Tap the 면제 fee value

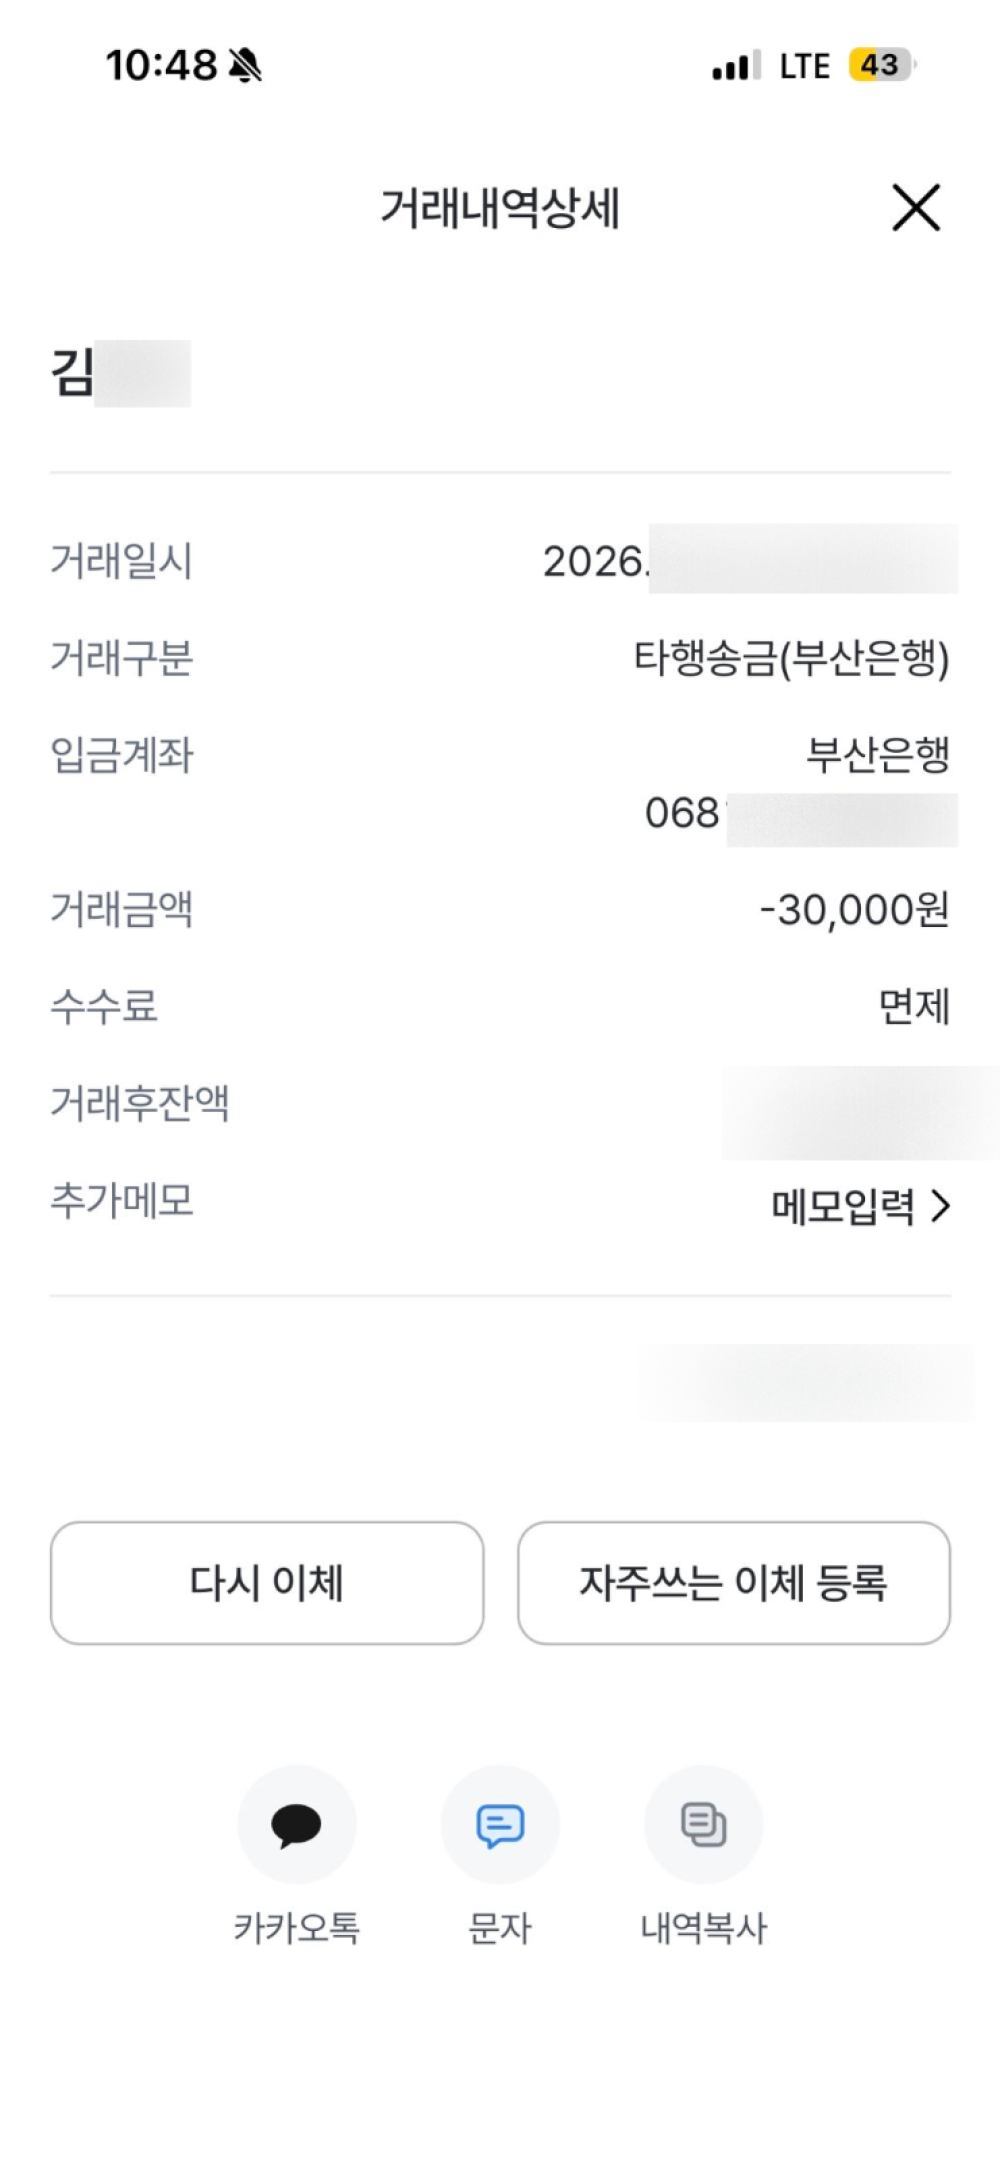pyautogui.click(x=913, y=1006)
